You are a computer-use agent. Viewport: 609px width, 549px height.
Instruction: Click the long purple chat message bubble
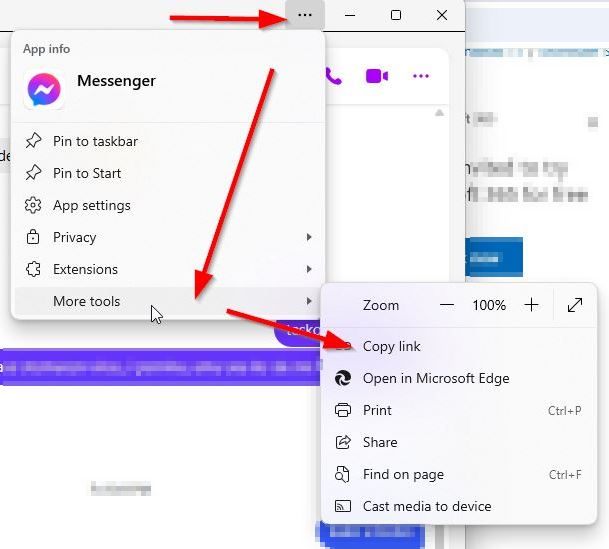[160, 367]
